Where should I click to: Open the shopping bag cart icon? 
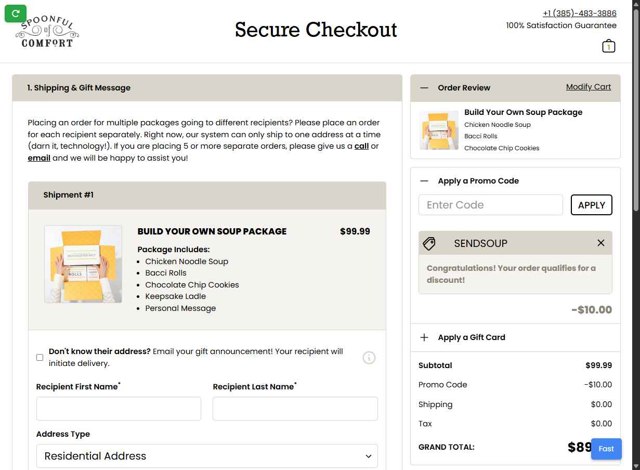tap(608, 46)
